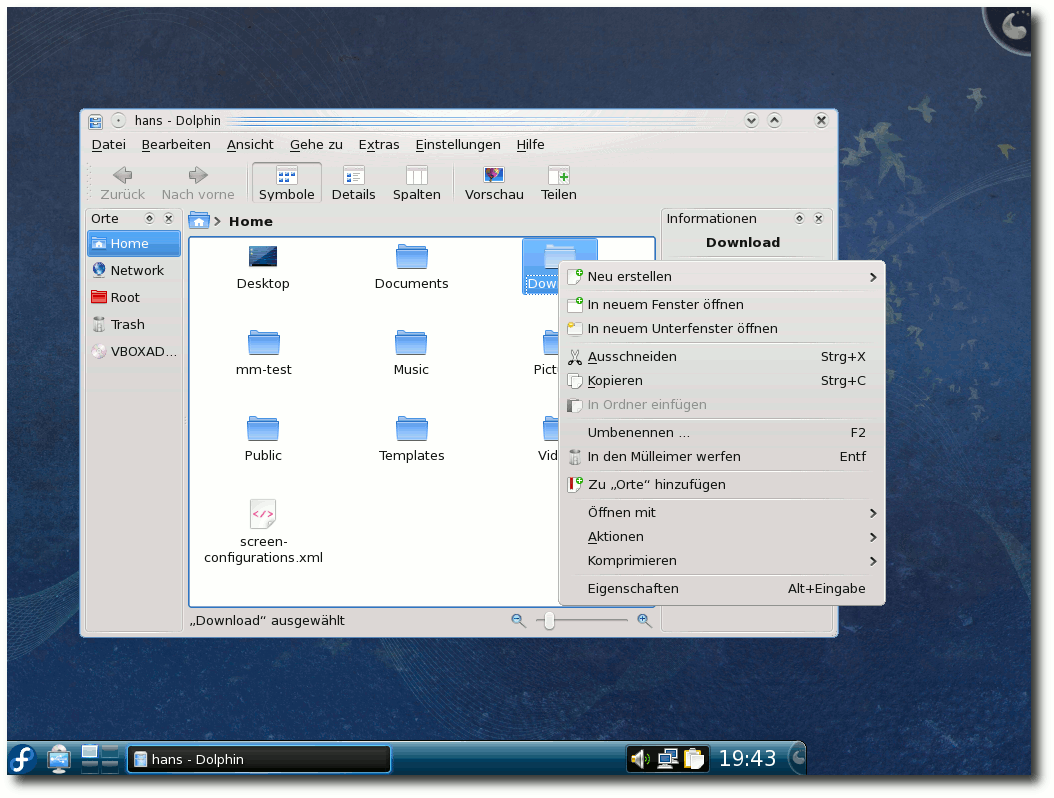Viewport: 1054px width, 798px height.
Task: Open the Network place in sidebar
Action: pos(134,270)
